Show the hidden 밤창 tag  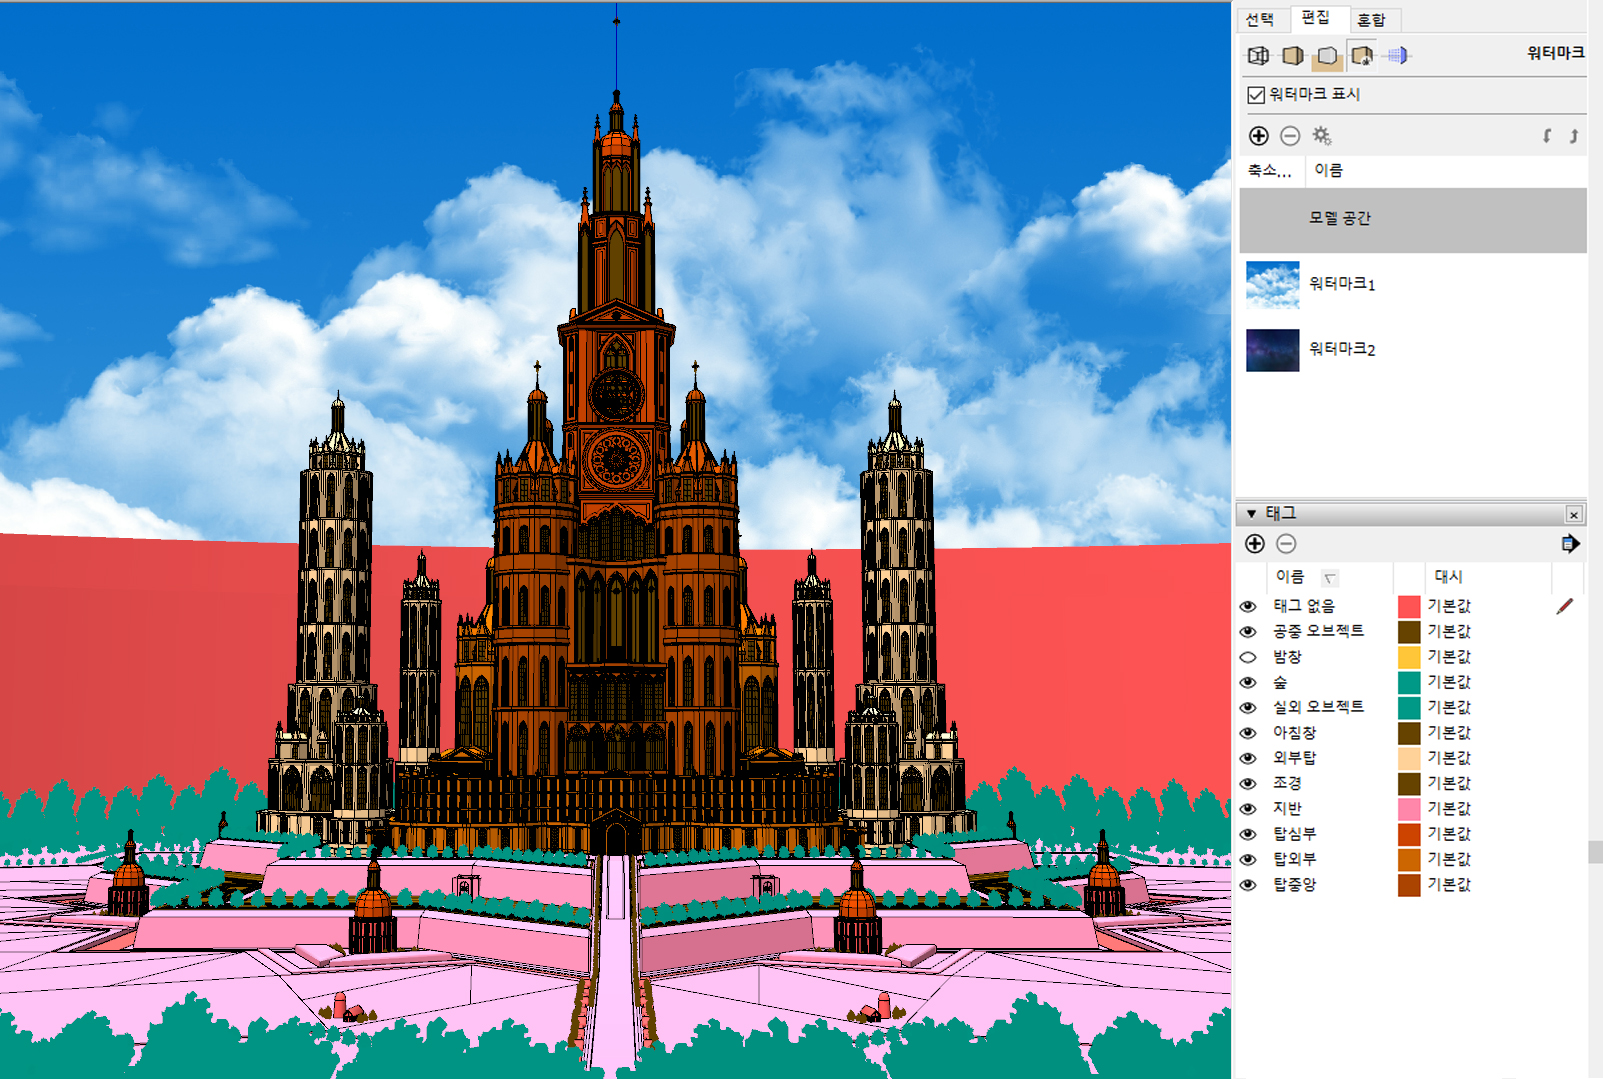[1248, 657]
